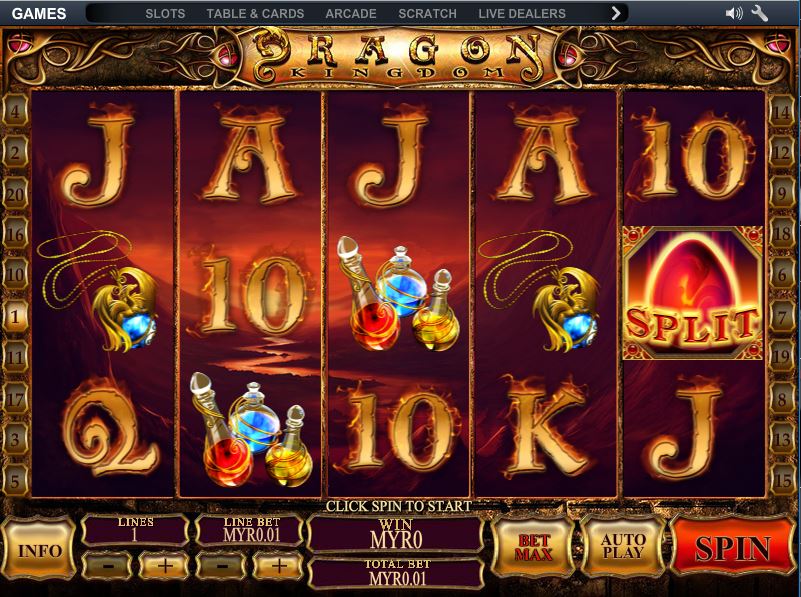Screen dimensions: 801x597
Task: Increase the number of lines
Action: click(164, 565)
